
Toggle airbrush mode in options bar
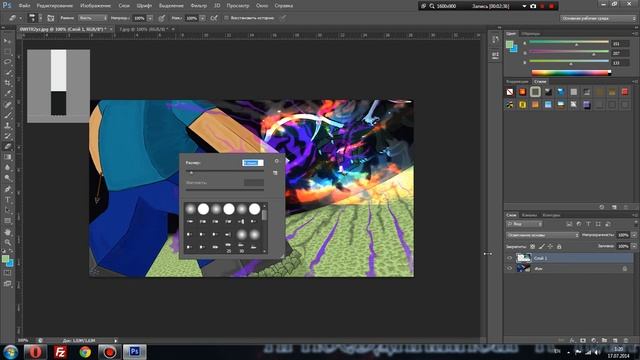(214, 18)
